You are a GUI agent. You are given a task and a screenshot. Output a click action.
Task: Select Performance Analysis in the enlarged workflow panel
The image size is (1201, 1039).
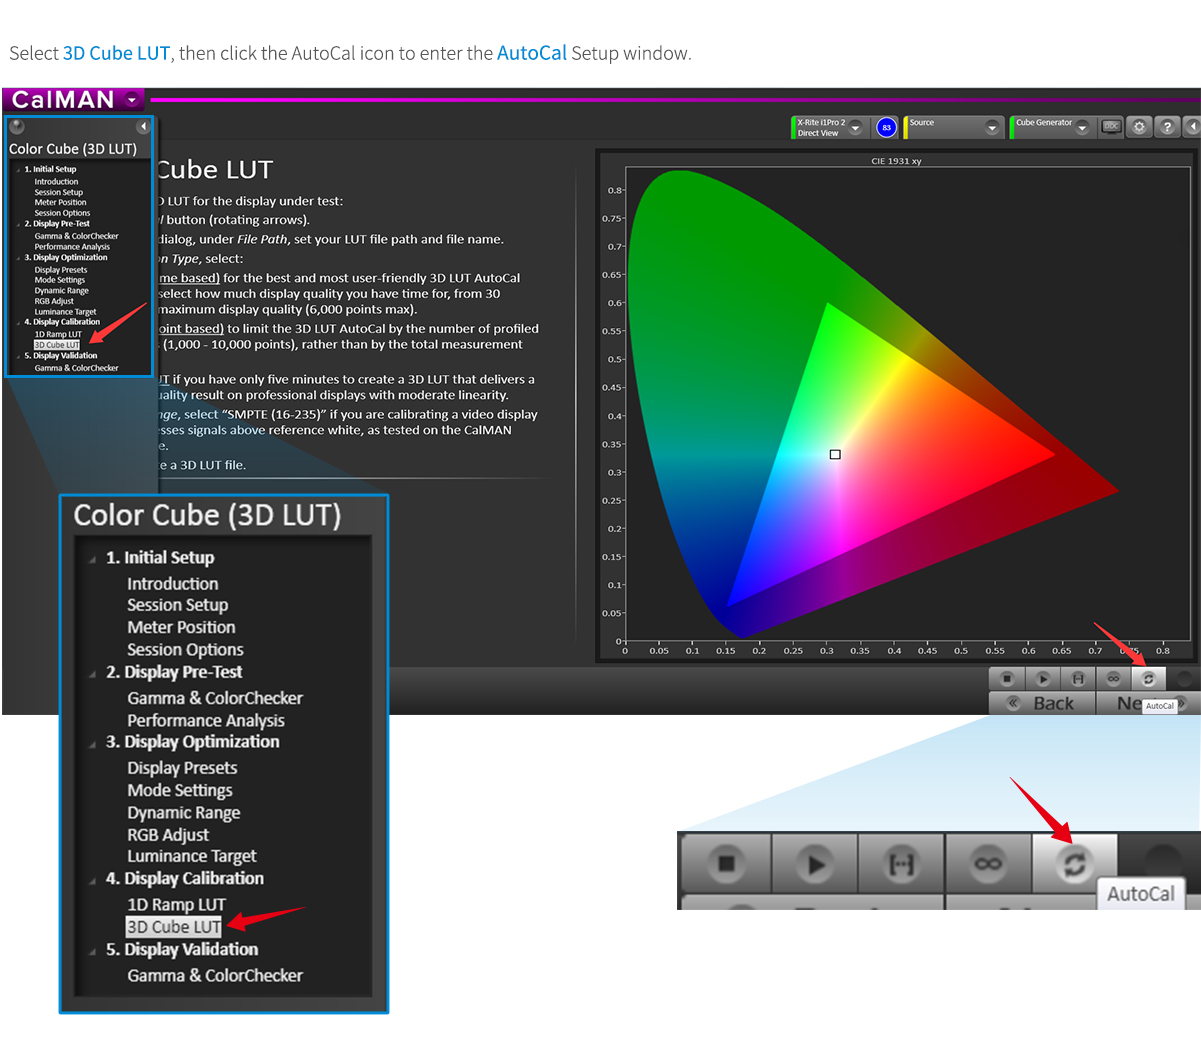tap(206, 720)
